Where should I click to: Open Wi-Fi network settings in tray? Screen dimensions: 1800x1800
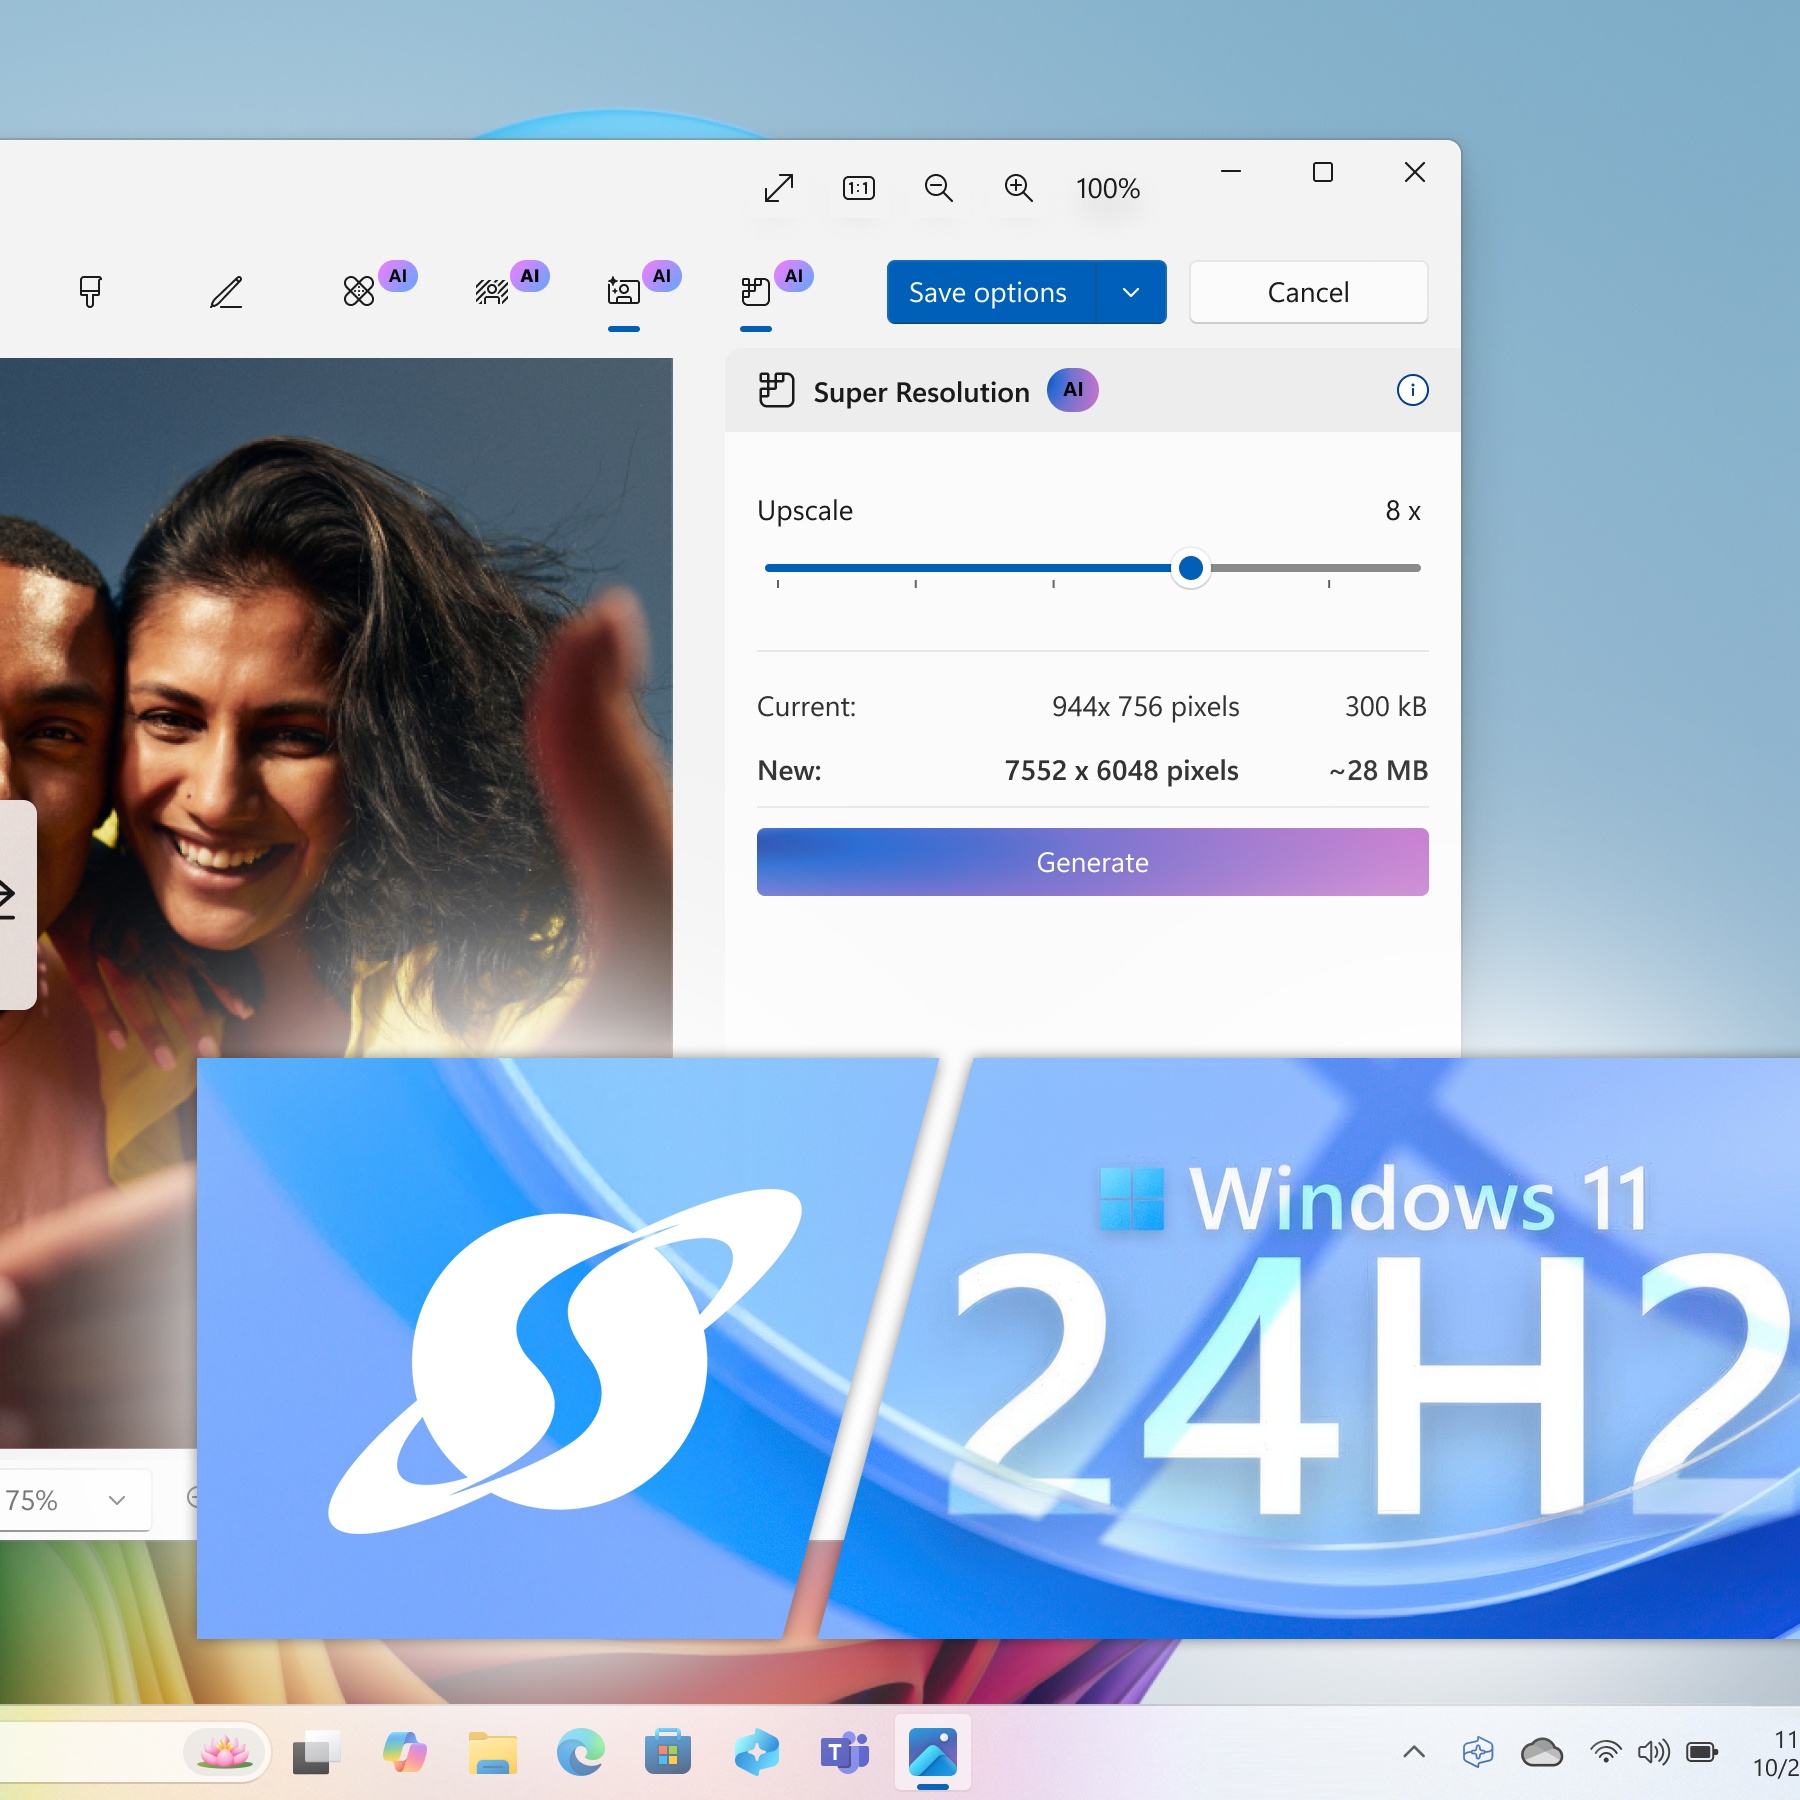coord(1605,1752)
